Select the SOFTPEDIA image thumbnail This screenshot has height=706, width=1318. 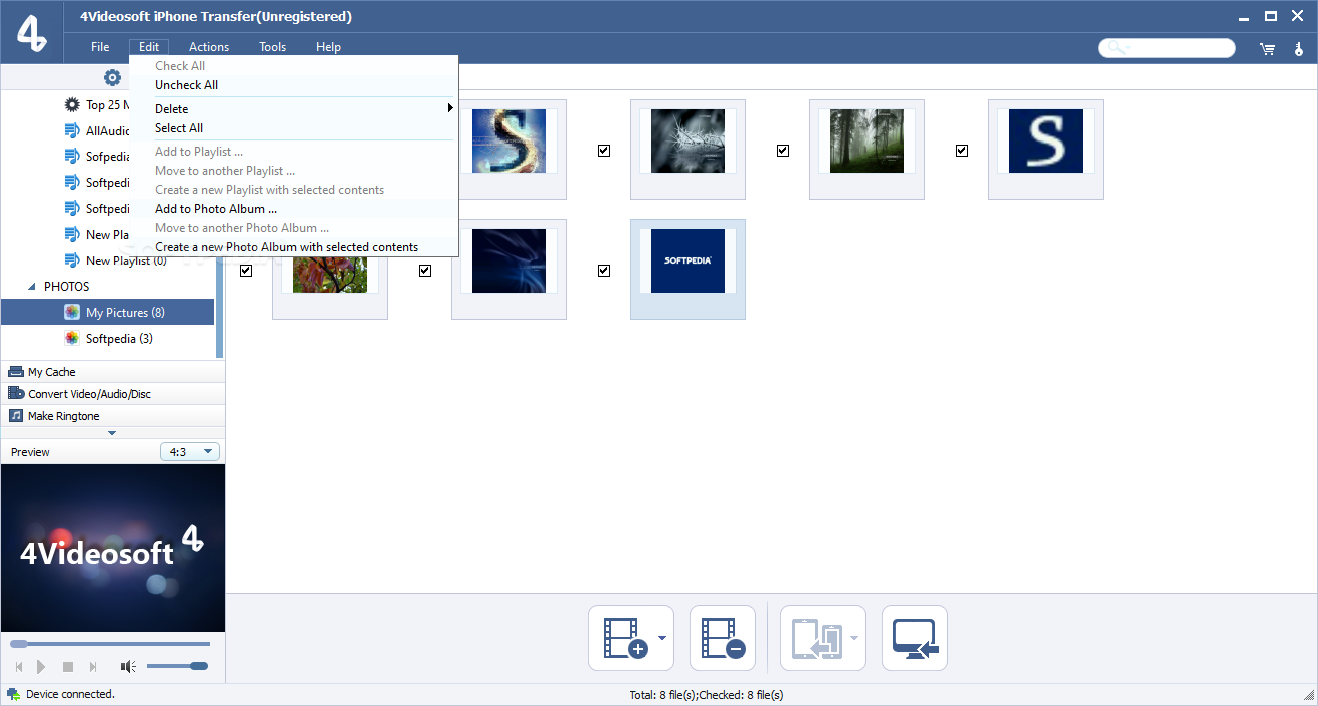point(688,269)
